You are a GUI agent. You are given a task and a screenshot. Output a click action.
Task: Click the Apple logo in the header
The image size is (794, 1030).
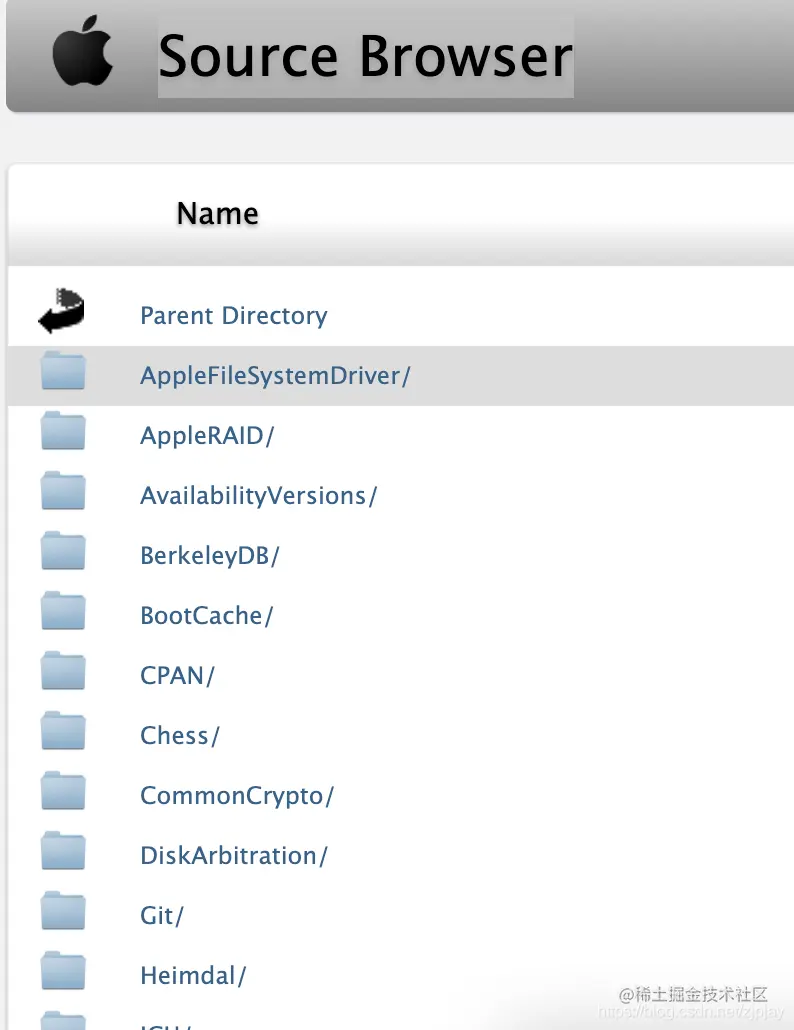click(x=83, y=51)
